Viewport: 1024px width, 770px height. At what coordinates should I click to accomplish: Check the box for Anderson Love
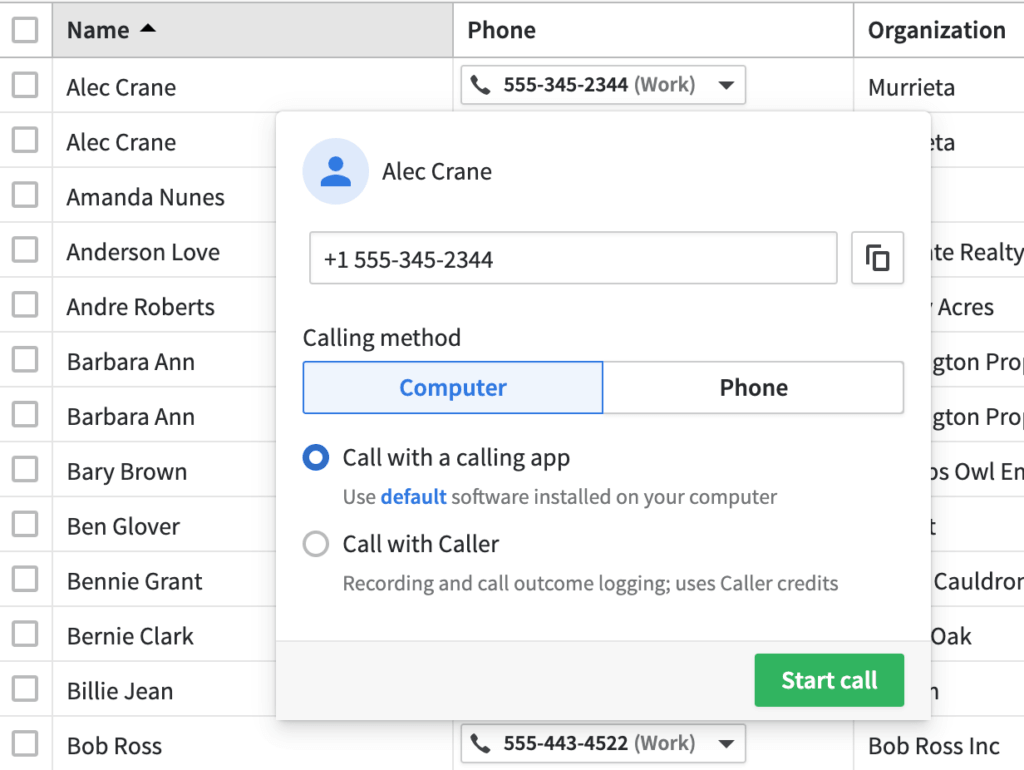point(25,249)
